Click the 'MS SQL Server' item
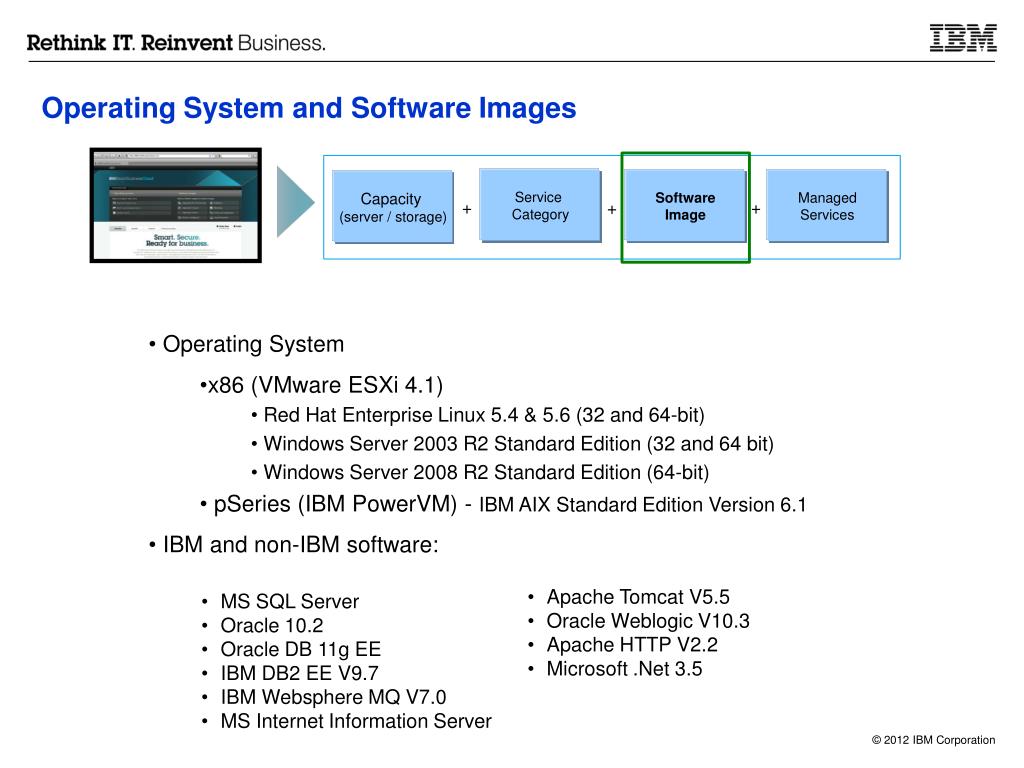Viewport: 1024px width, 768px height. coord(289,601)
